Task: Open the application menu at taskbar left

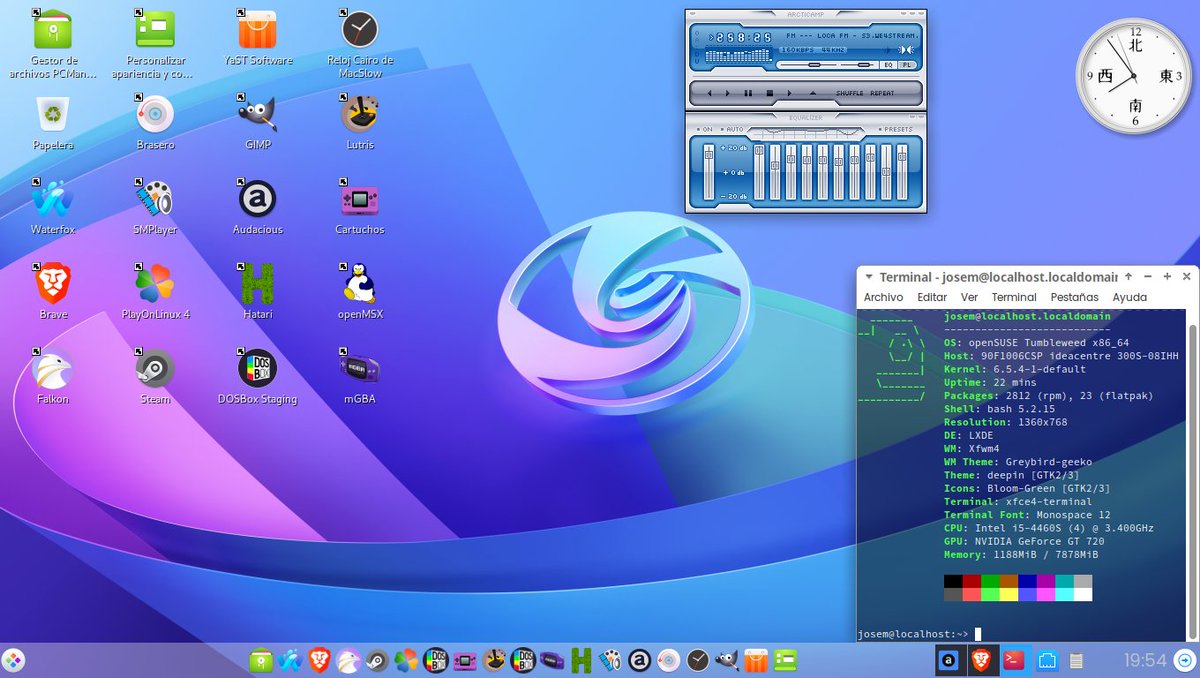Action: pyautogui.click(x=14, y=660)
